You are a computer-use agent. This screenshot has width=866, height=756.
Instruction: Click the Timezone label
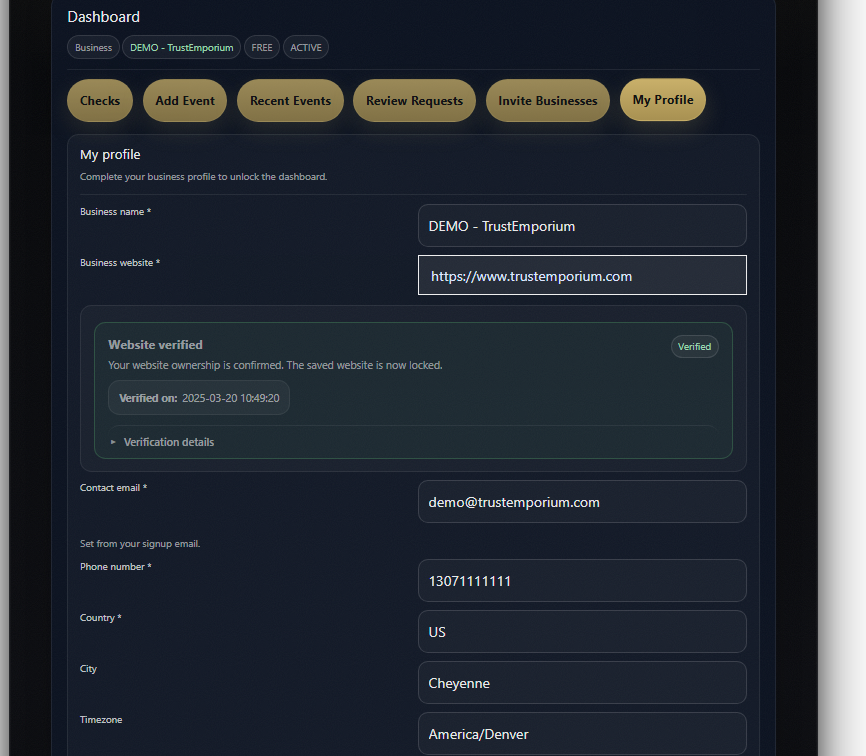click(101, 720)
